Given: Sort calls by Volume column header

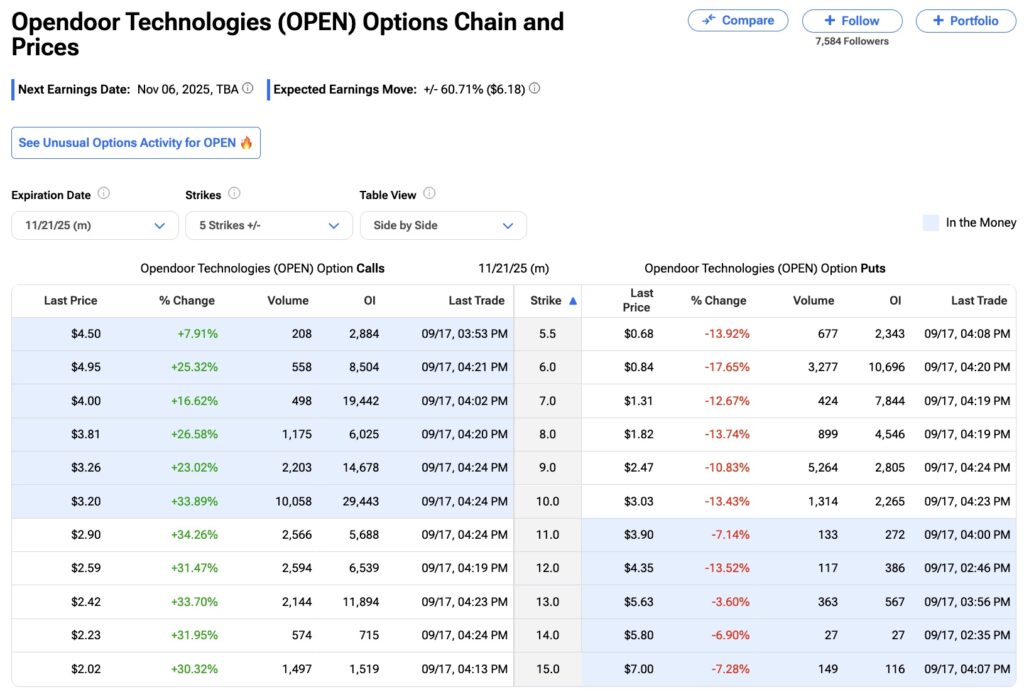Looking at the screenshot, I should click(288, 300).
